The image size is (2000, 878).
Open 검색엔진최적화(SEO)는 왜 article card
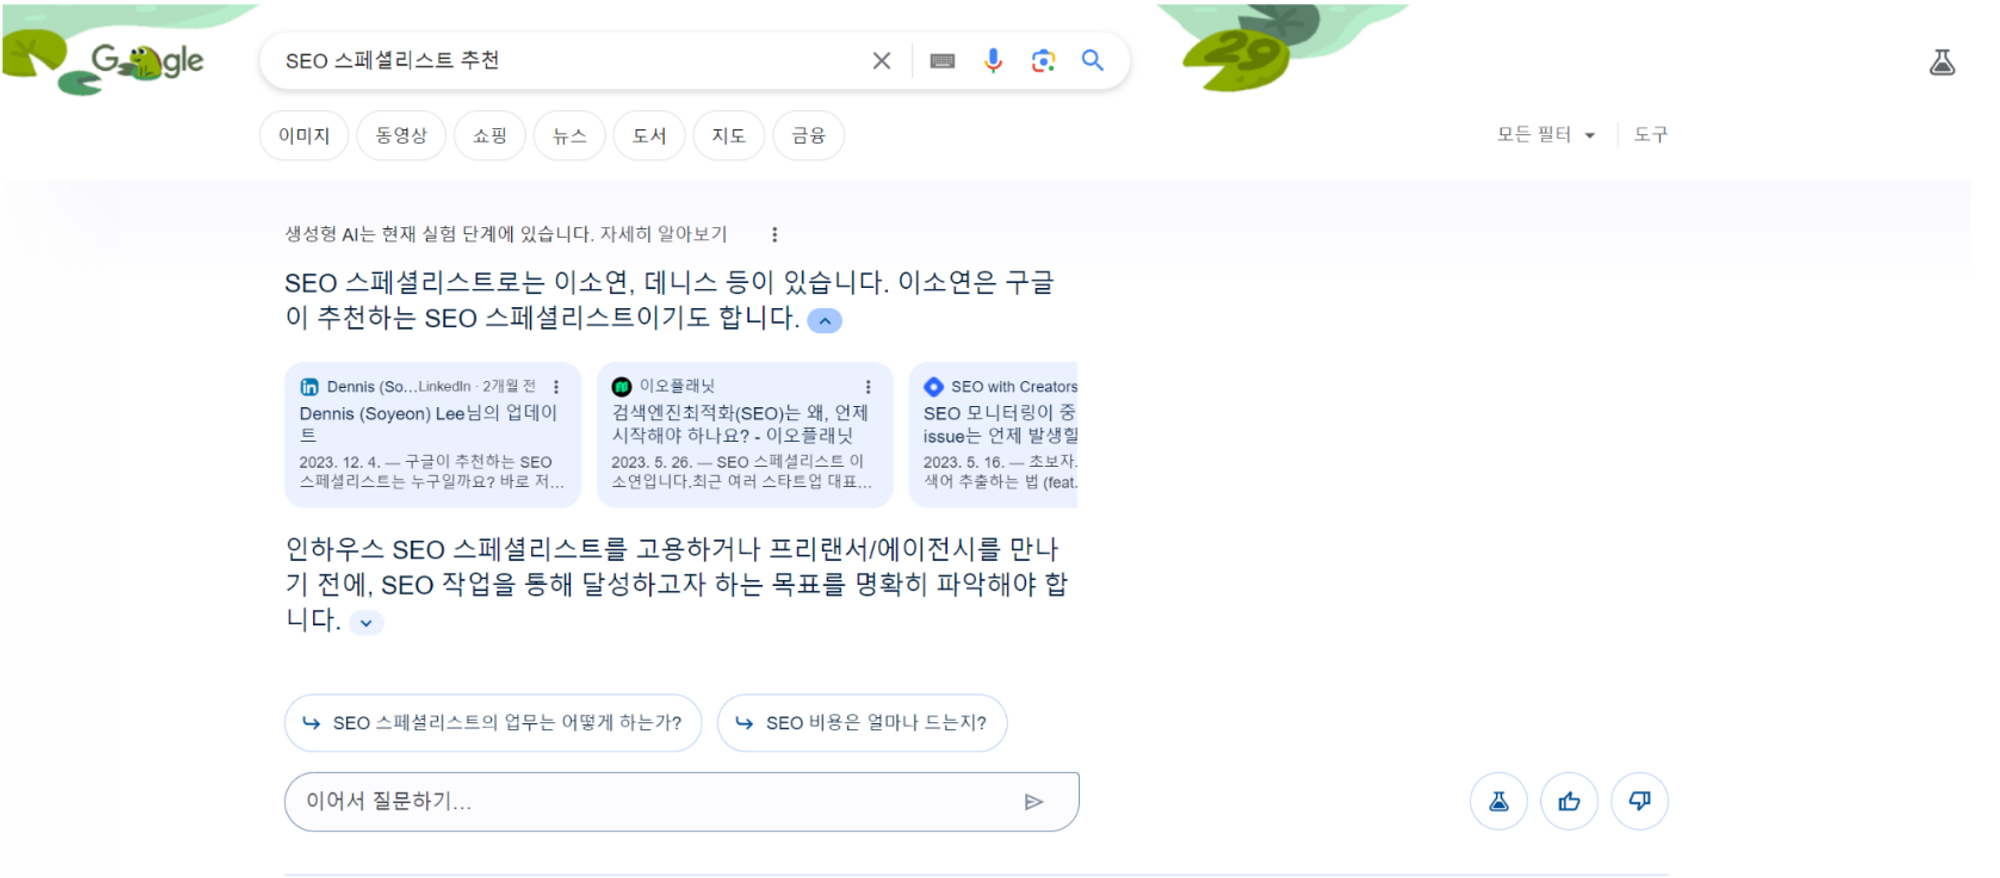pyautogui.click(x=745, y=435)
